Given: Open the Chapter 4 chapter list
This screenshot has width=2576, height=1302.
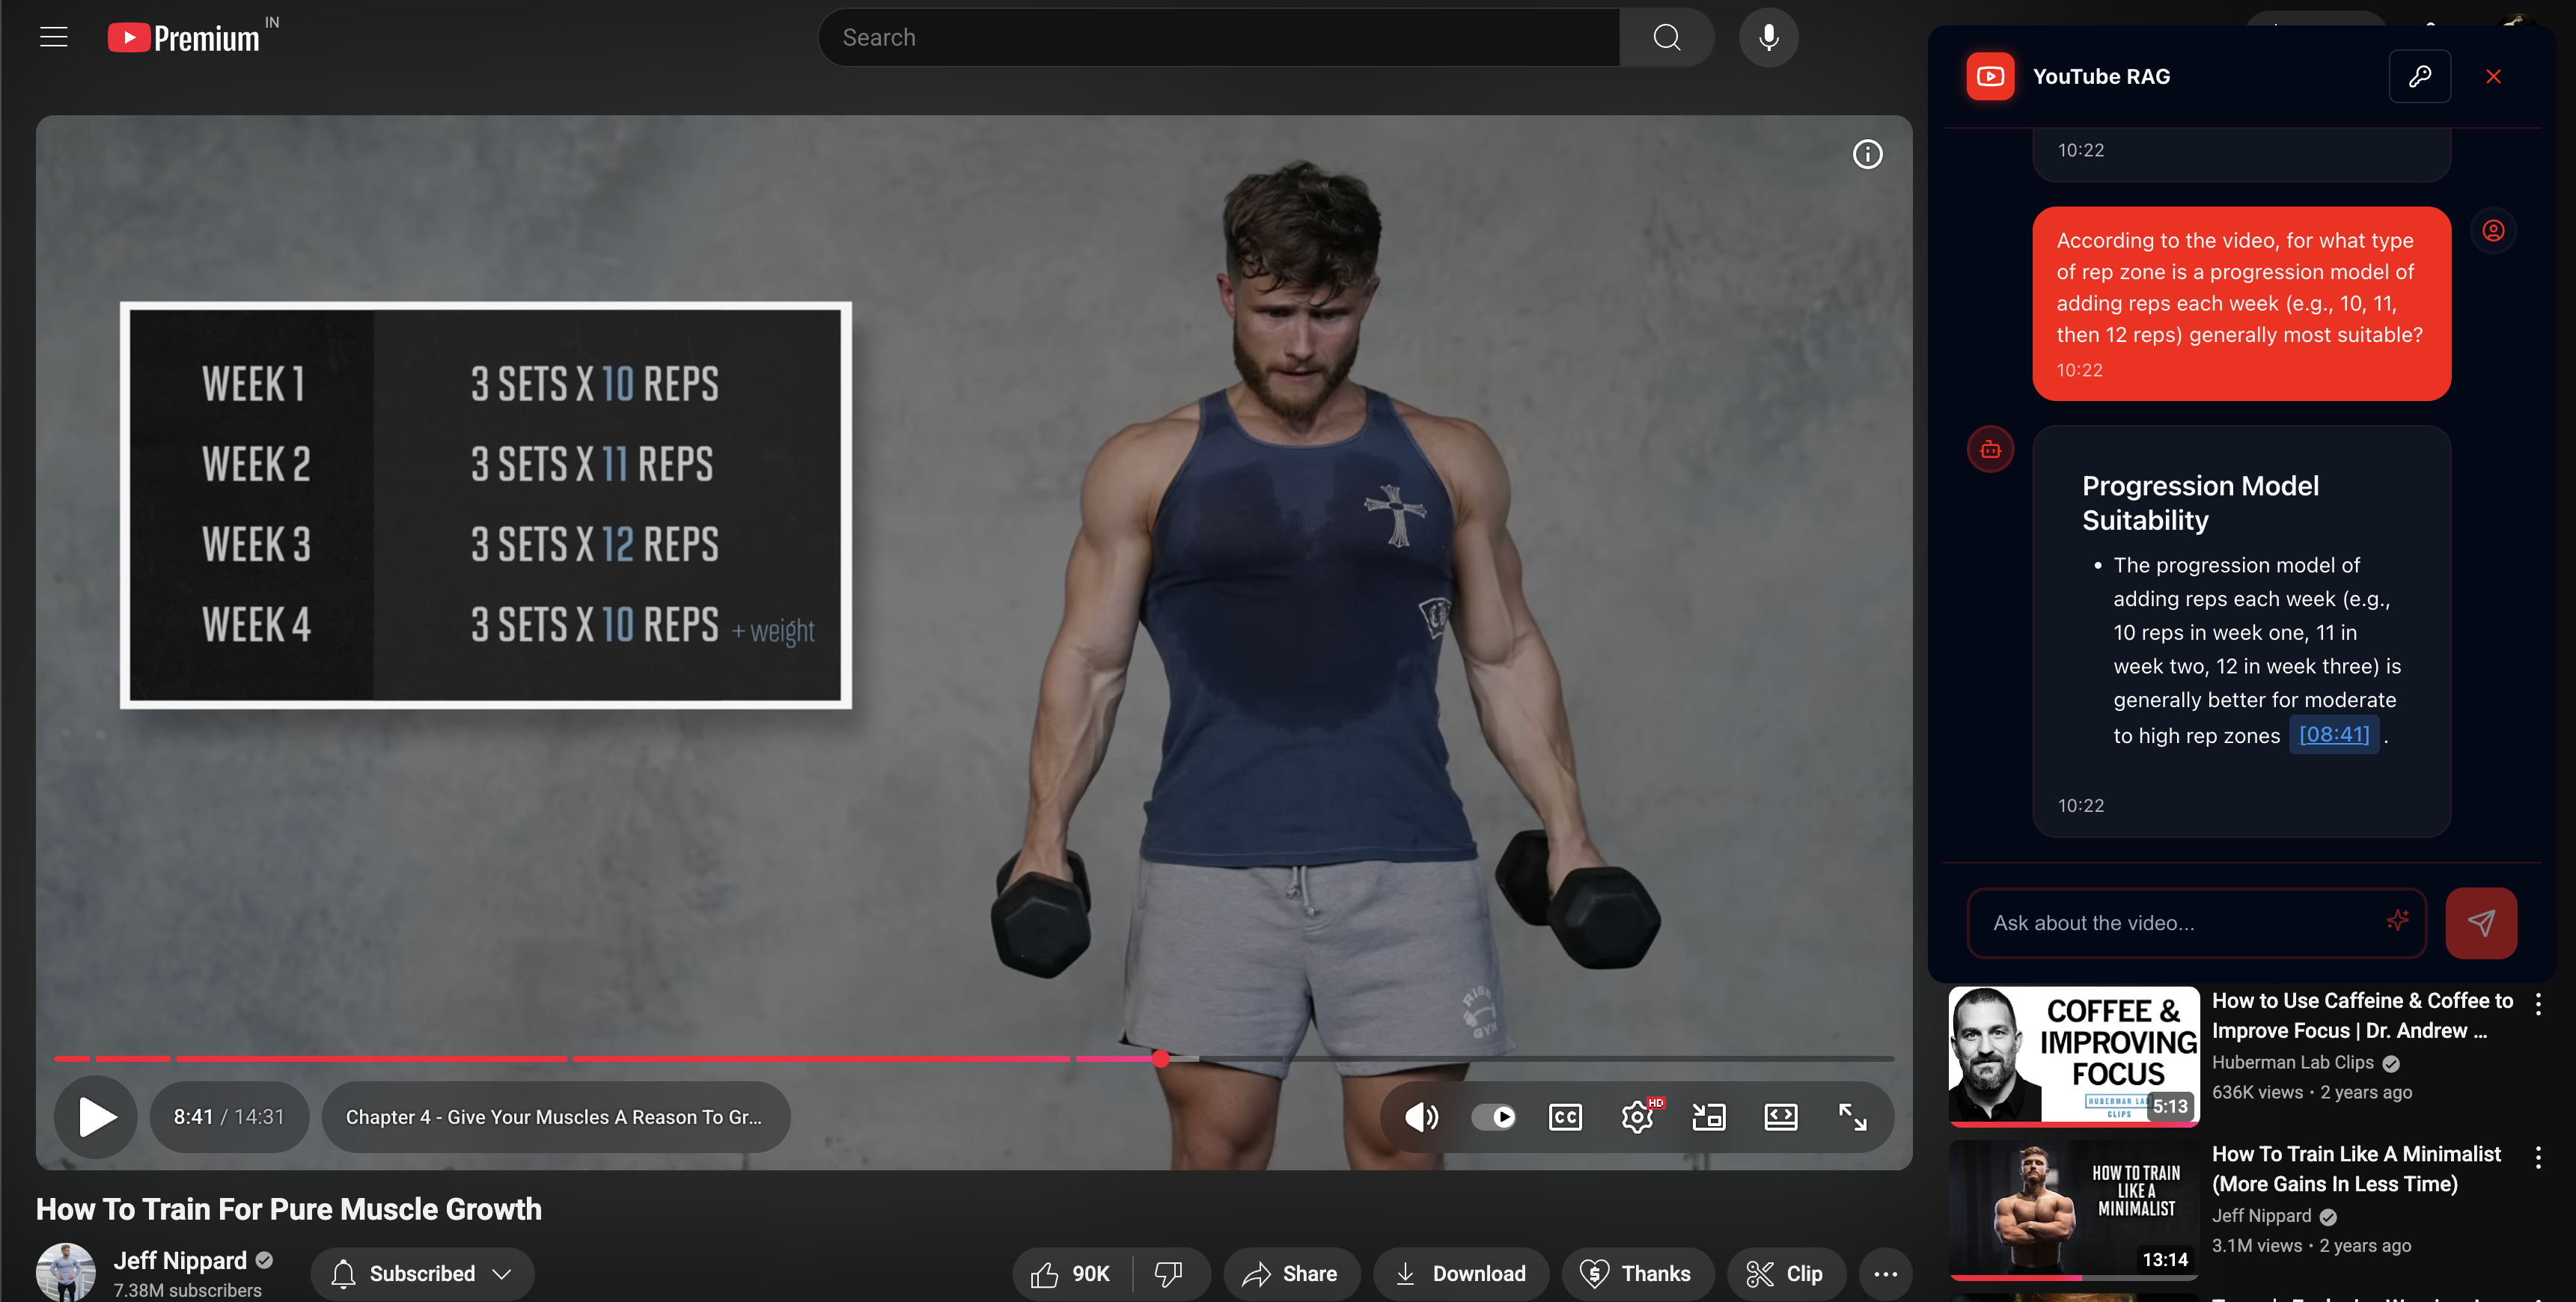Looking at the screenshot, I should coord(555,1117).
